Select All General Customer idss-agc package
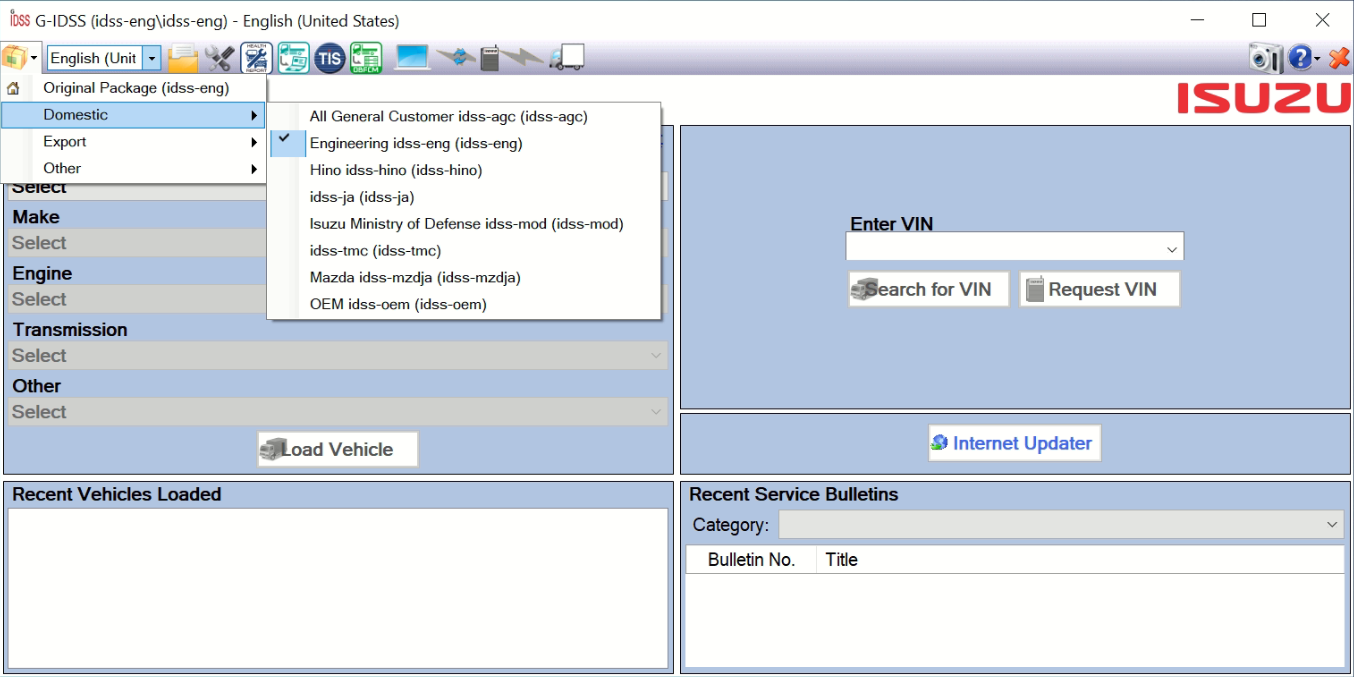 (464, 117)
